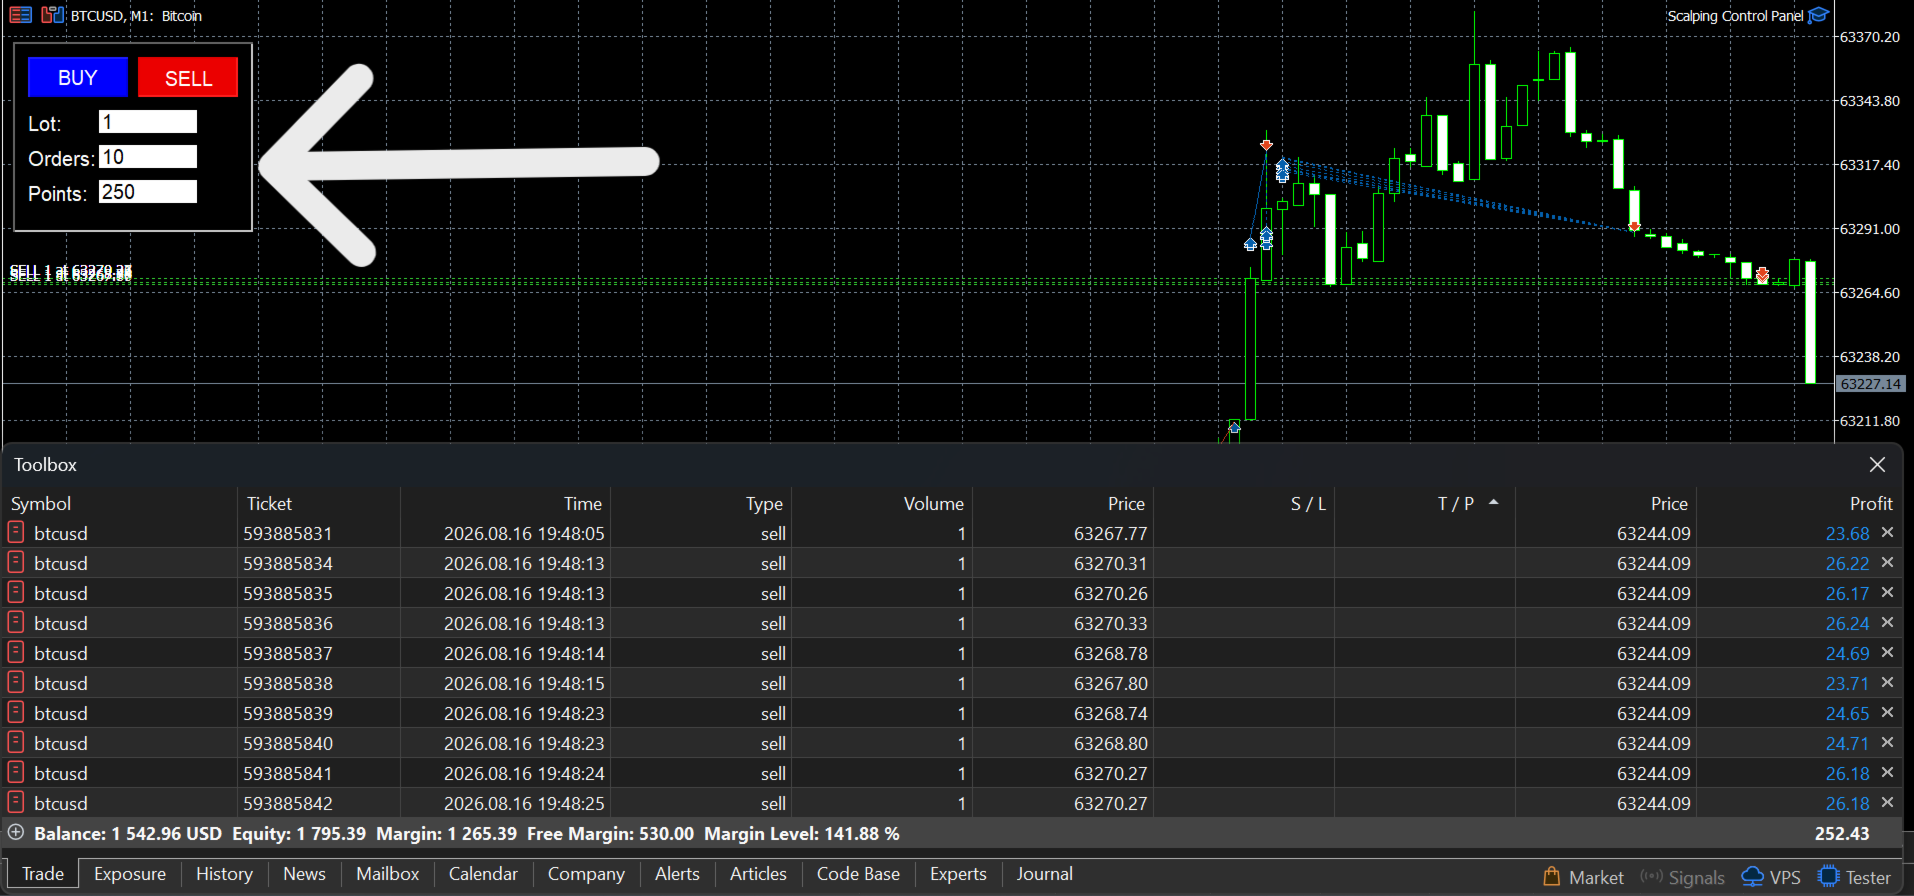The width and height of the screenshot is (1914, 896).
Task: Close the Toolbox panel
Action: click(x=1877, y=464)
